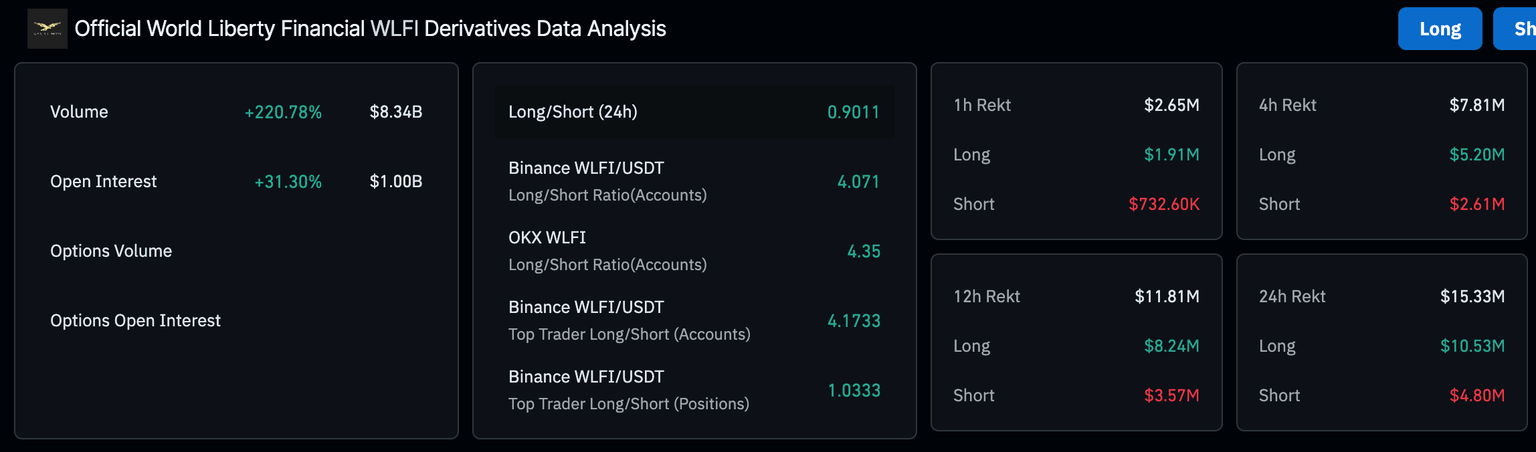Click the $1.00B open interest value
Image resolution: width=1536 pixels, height=452 pixels.
(396, 182)
